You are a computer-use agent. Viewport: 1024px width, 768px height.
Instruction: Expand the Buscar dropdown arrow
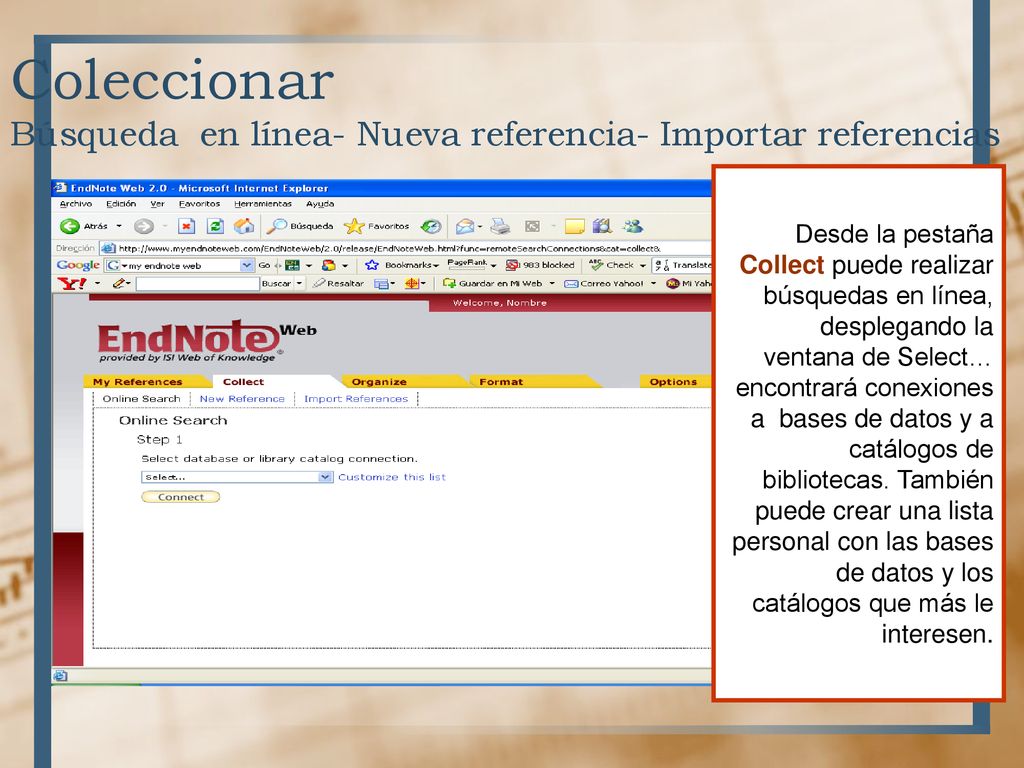(x=299, y=283)
